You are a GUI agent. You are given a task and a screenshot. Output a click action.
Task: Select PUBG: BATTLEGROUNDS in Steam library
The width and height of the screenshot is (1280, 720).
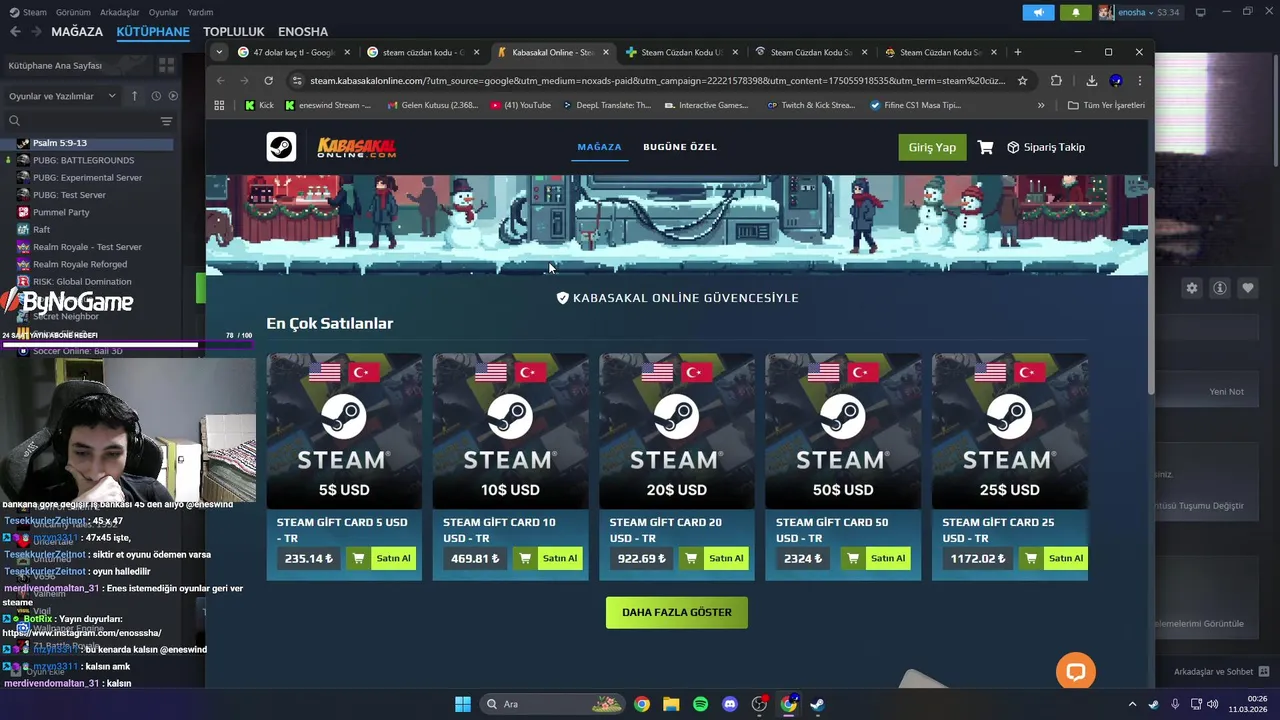83,160
